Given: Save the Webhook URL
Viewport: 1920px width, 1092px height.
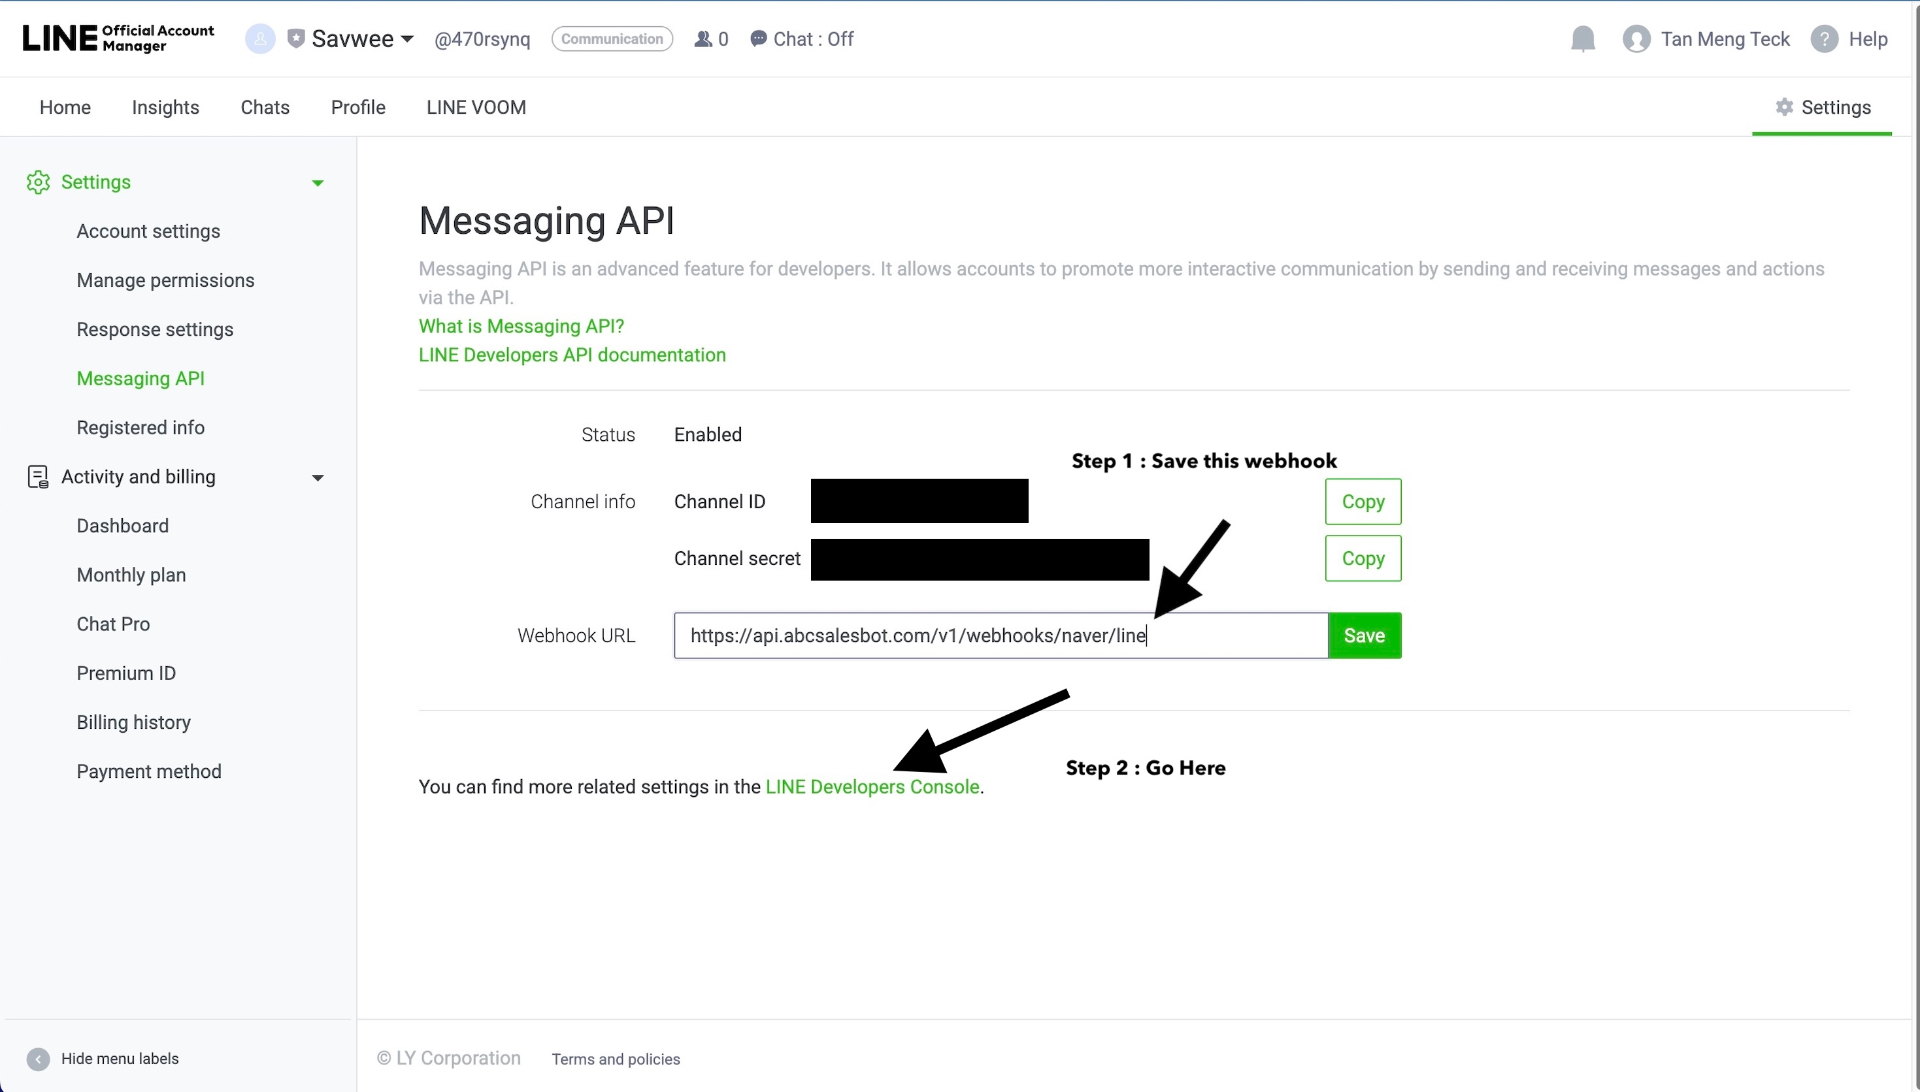Looking at the screenshot, I should 1364,636.
